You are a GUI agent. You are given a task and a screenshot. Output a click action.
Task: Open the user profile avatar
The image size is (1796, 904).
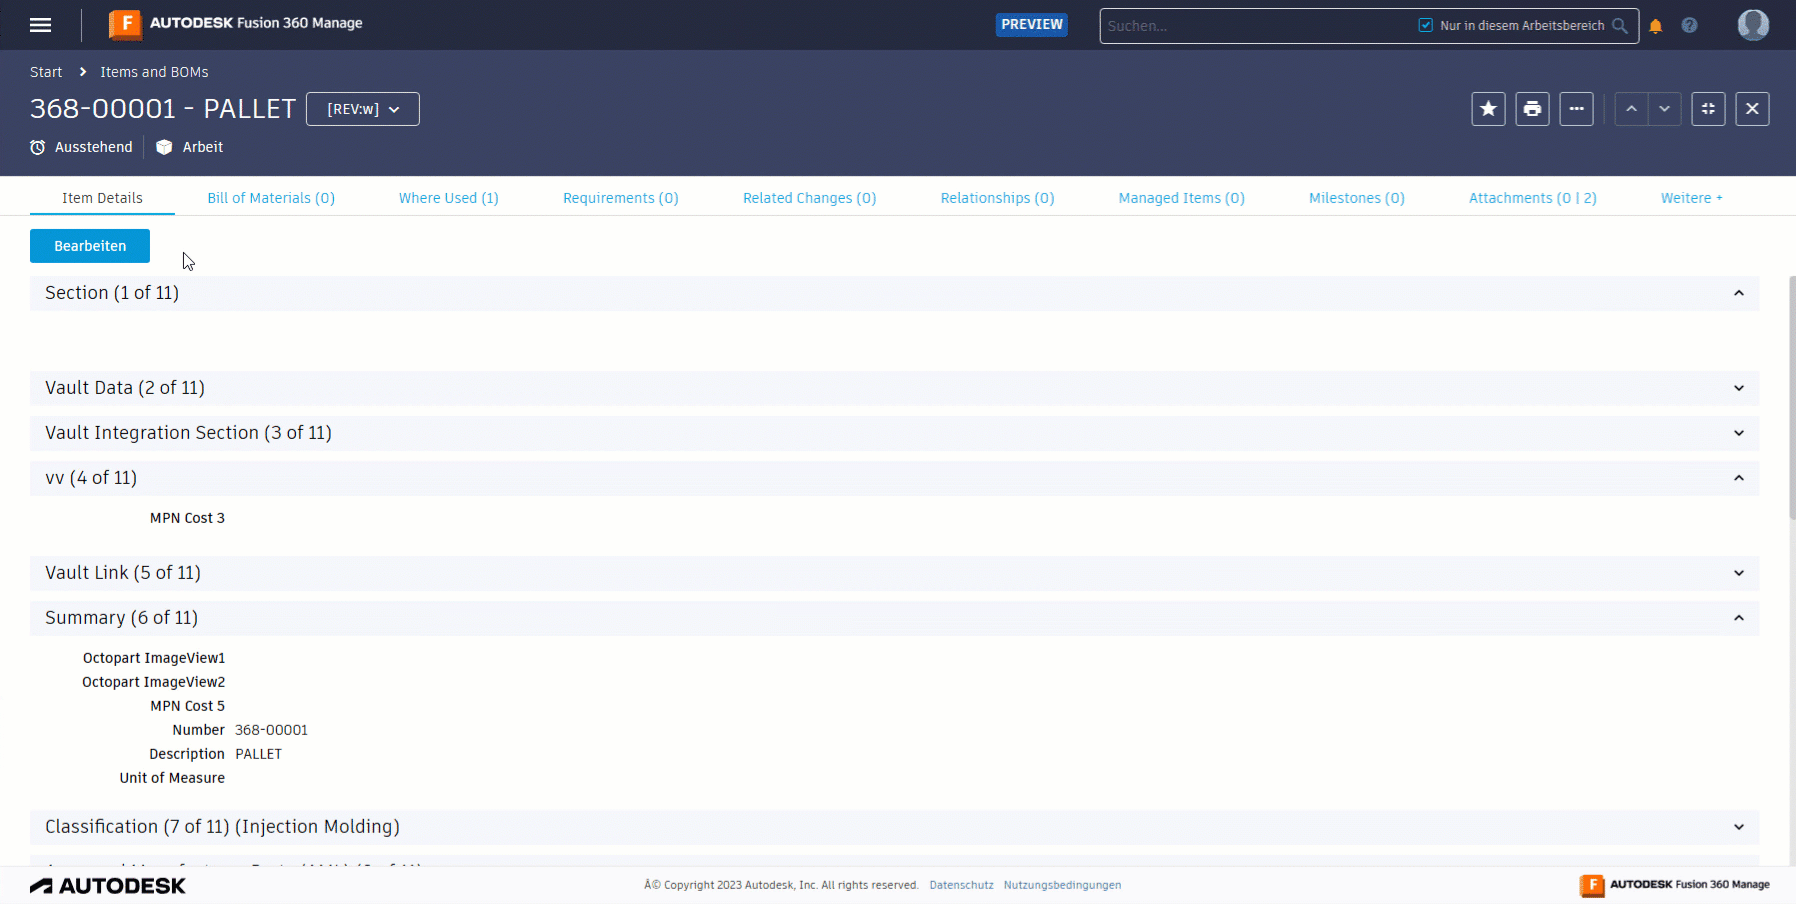pyautogui.click(x=1753, y=25)
